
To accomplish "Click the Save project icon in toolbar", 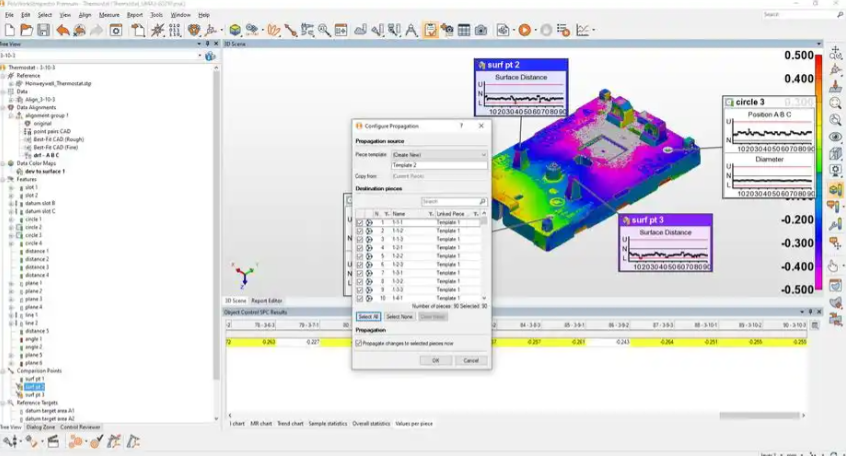I will [x=41, y=30].
